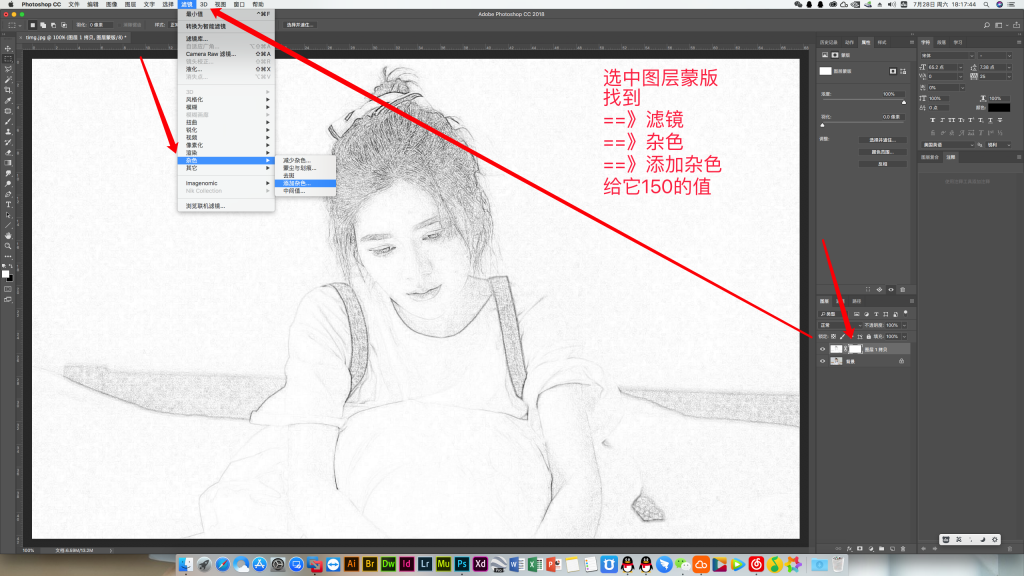This screenshot has width=1024, height=576.
Task: Select the Zoom tool
Action: (x=8, y=246)
